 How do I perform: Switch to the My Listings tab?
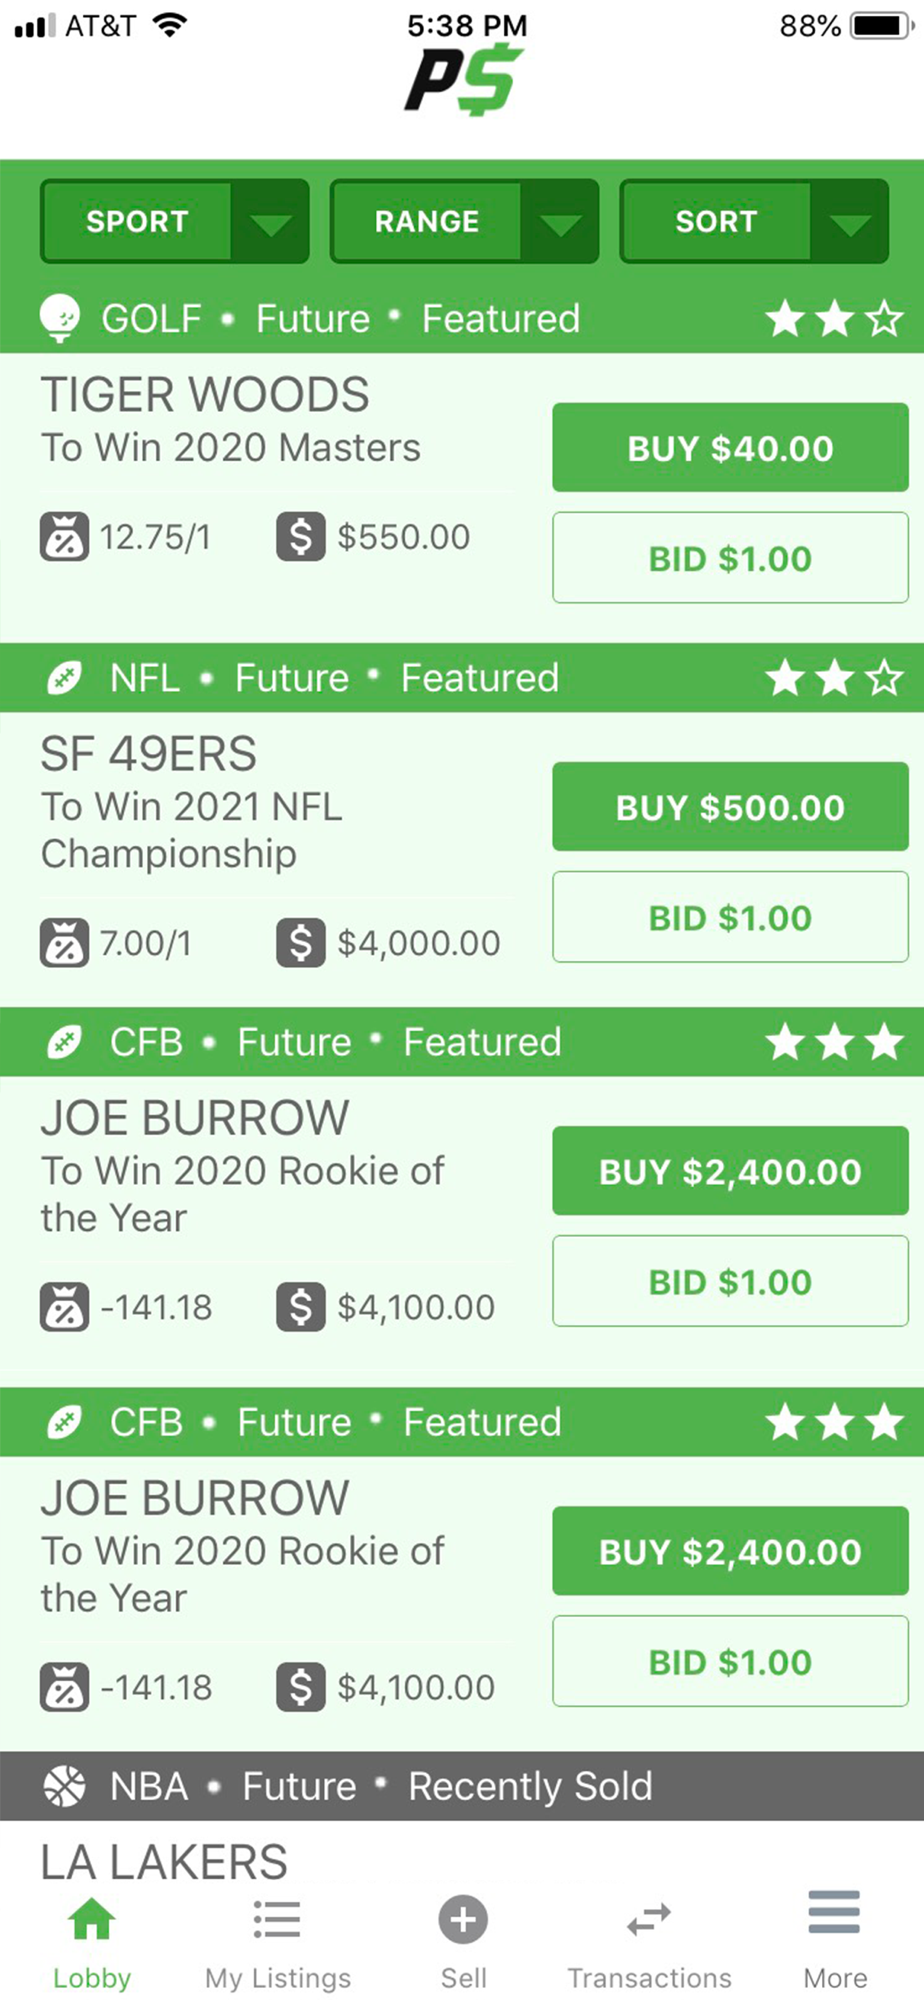click(x=278, y=1942)
